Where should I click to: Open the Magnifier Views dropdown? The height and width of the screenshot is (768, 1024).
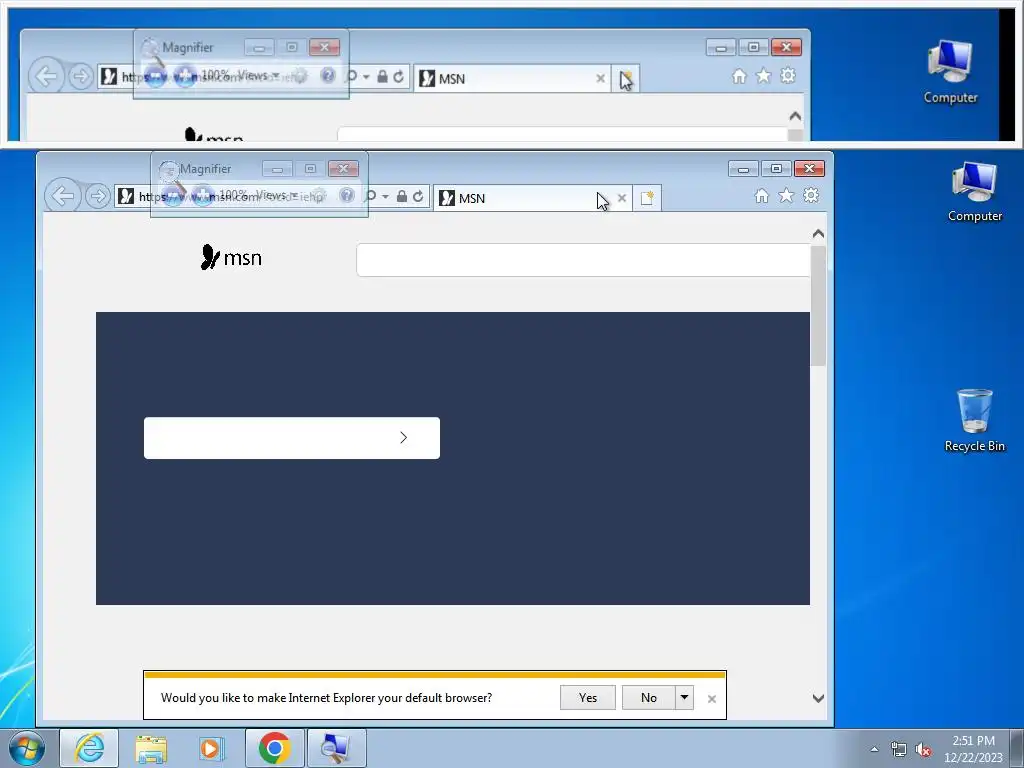point(277,195)
